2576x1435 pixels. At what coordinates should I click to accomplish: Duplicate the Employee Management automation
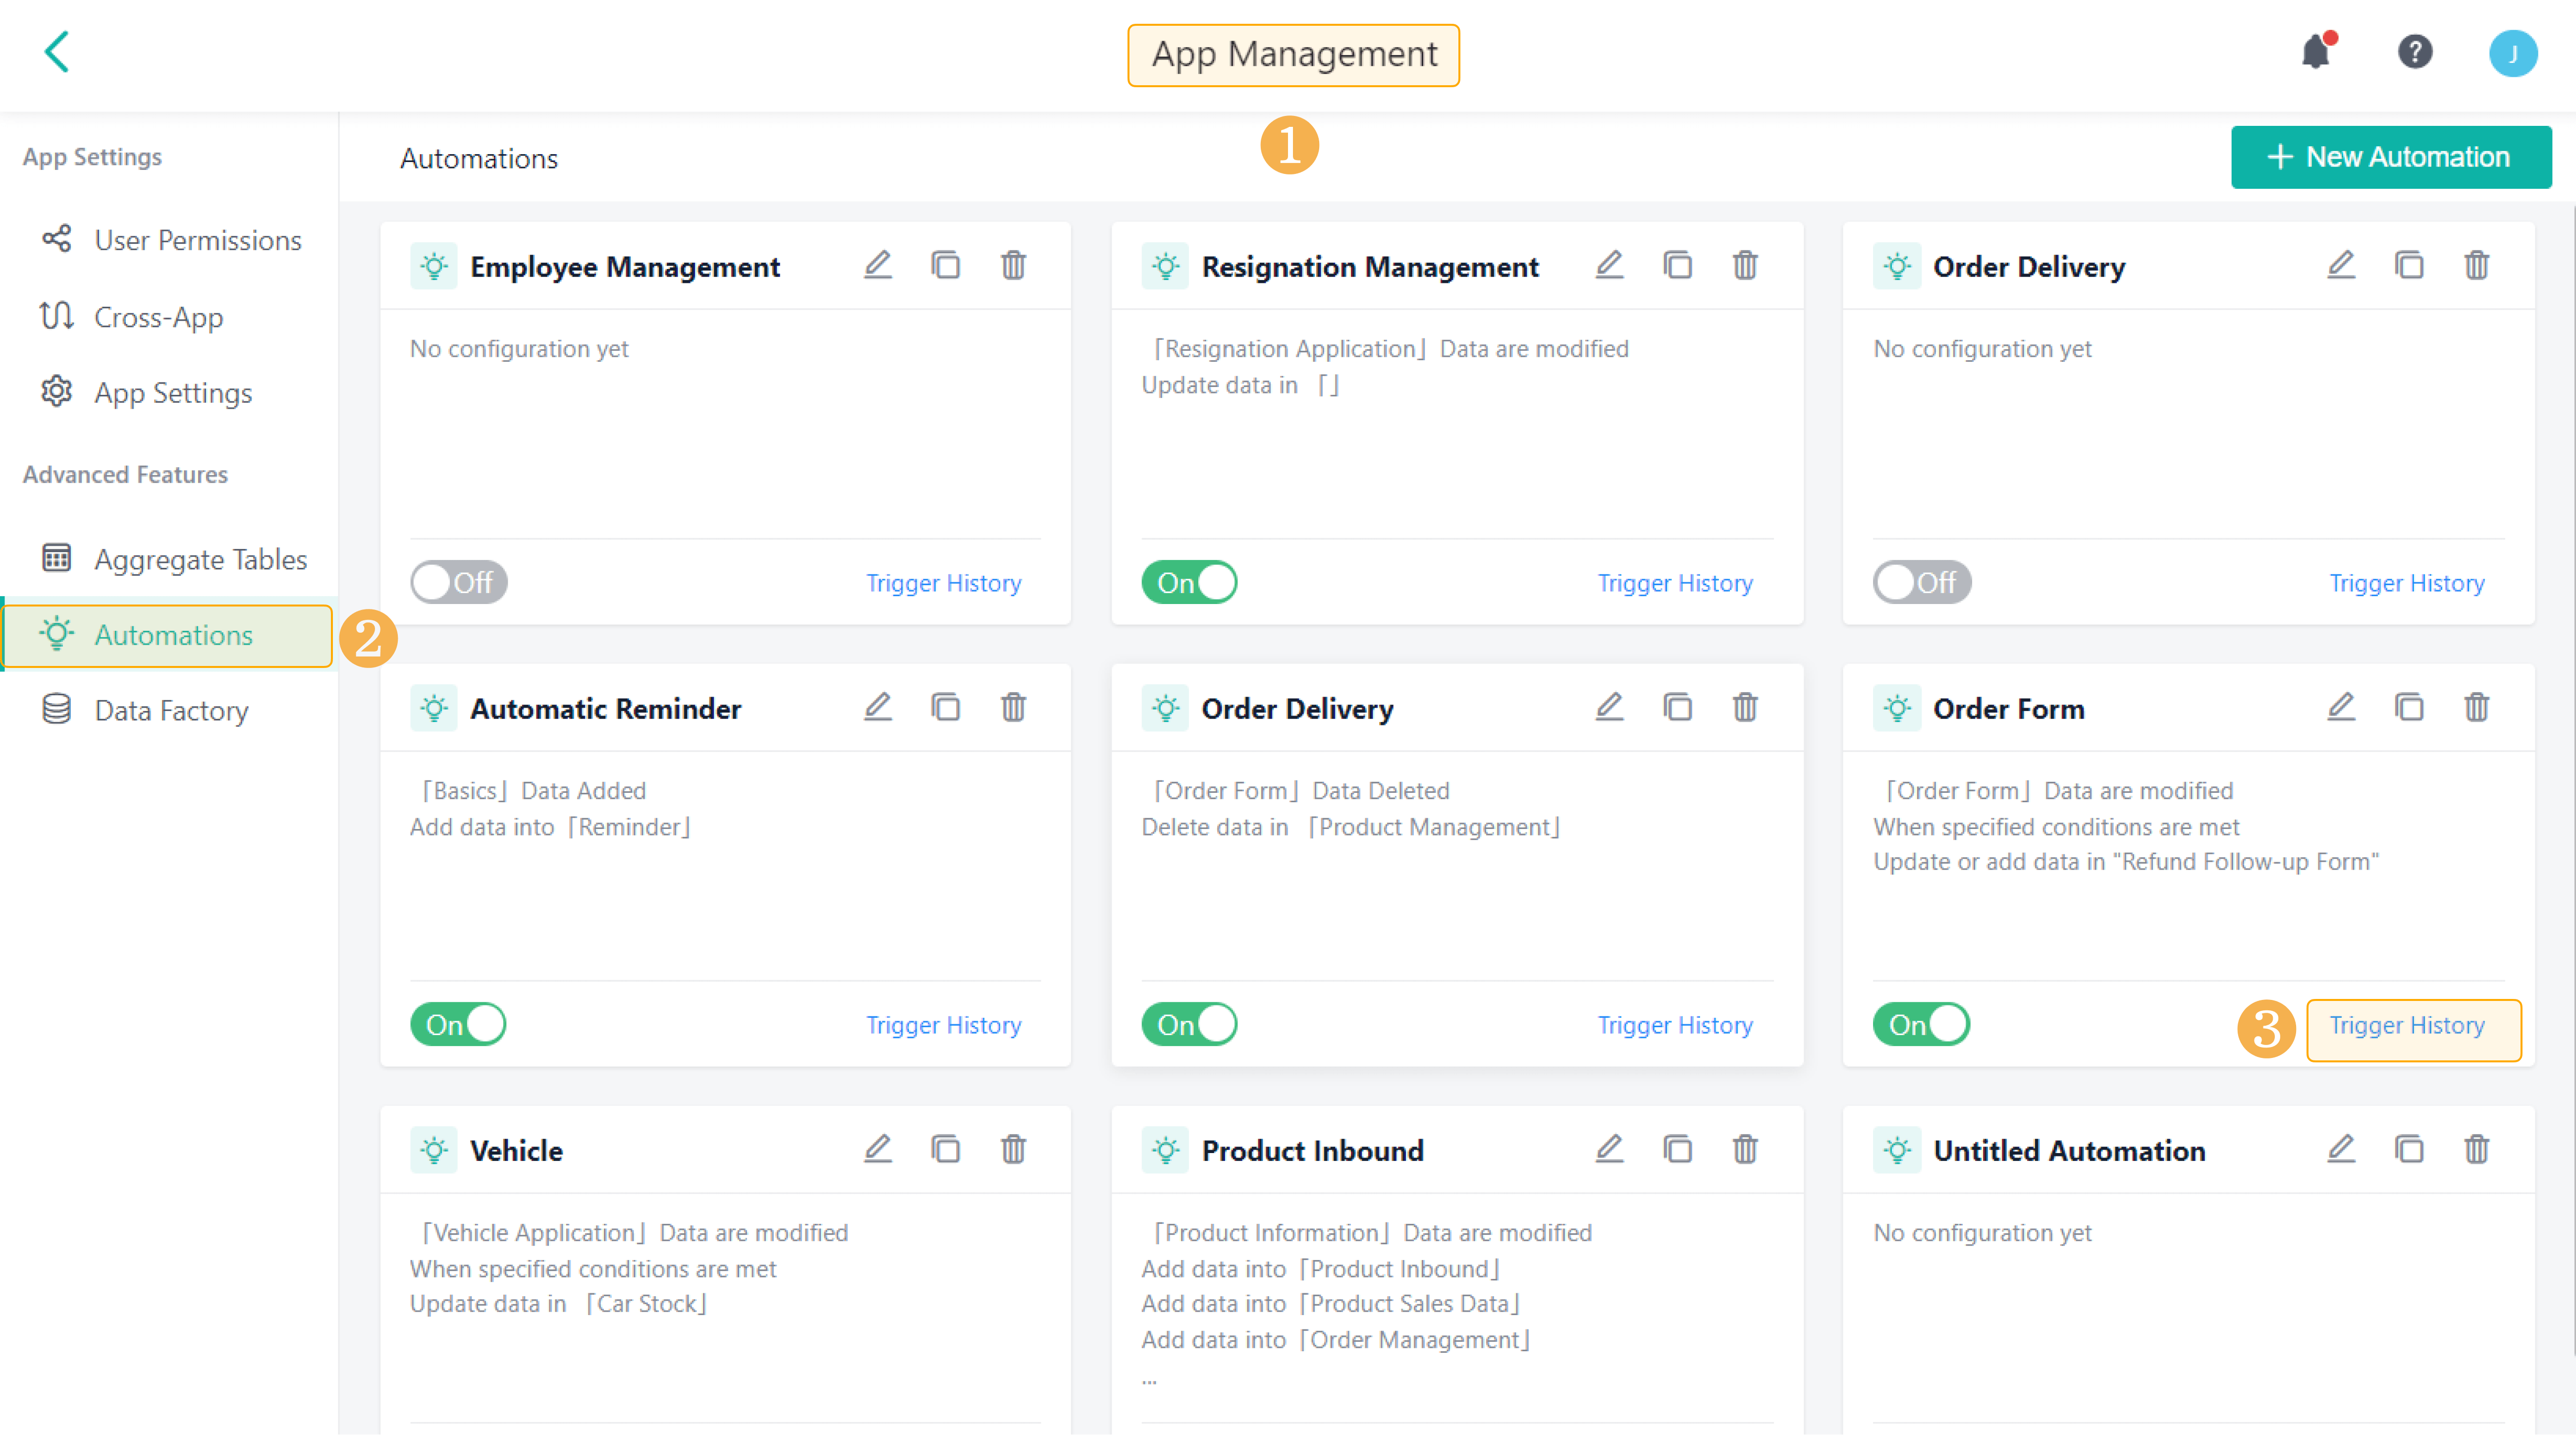pyautogui.click(x=946, y=265)
